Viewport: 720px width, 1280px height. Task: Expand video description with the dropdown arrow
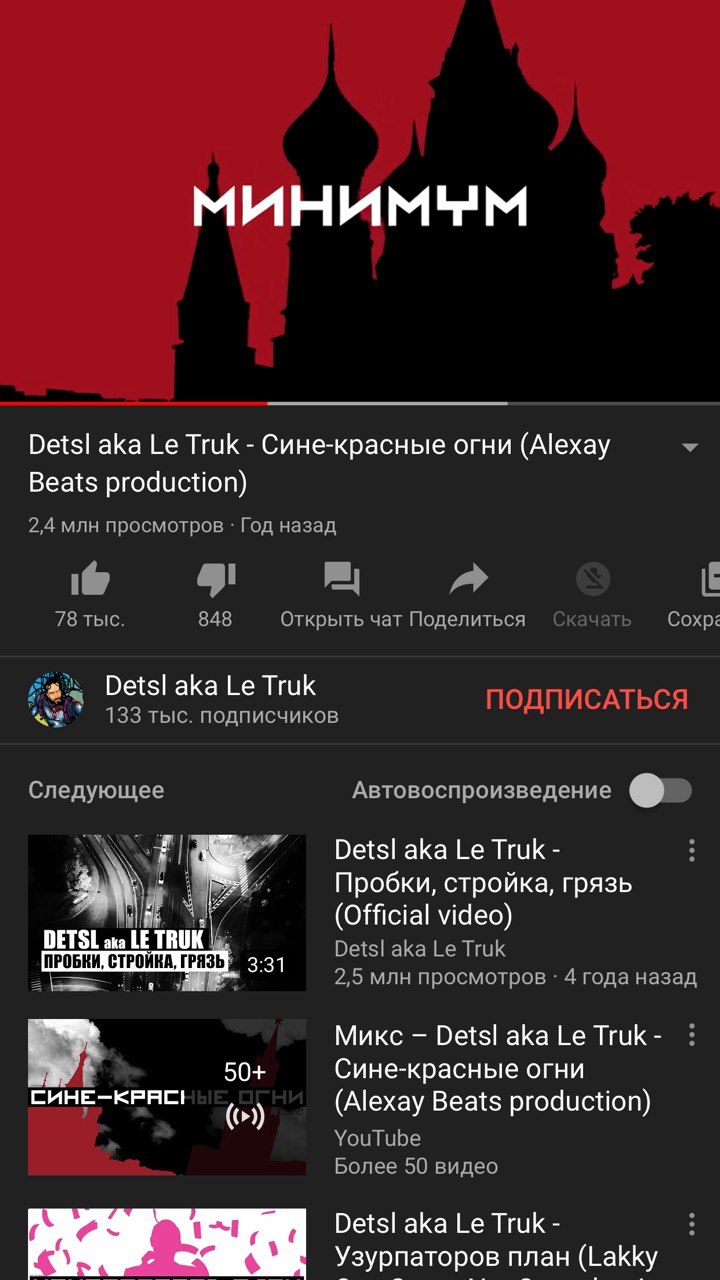click(x=689, y=447)
